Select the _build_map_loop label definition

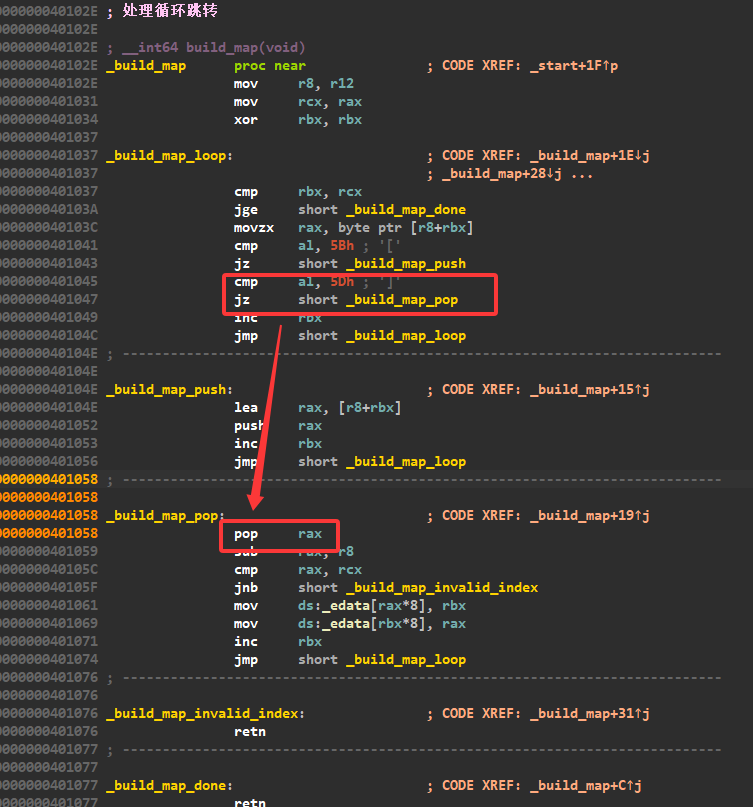[x=169, y=156]
